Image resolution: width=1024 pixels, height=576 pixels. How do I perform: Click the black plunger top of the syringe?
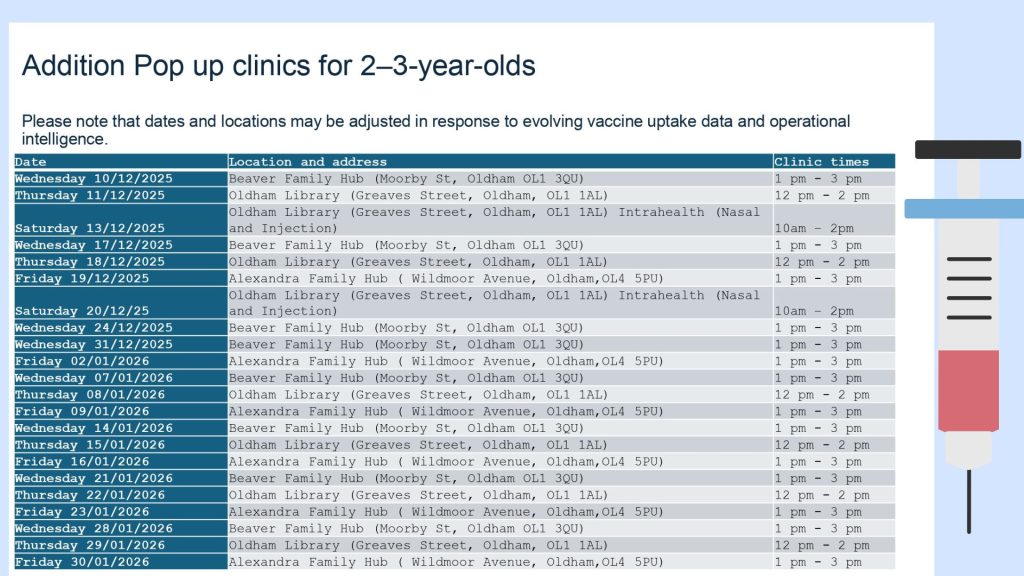[967, 149]
